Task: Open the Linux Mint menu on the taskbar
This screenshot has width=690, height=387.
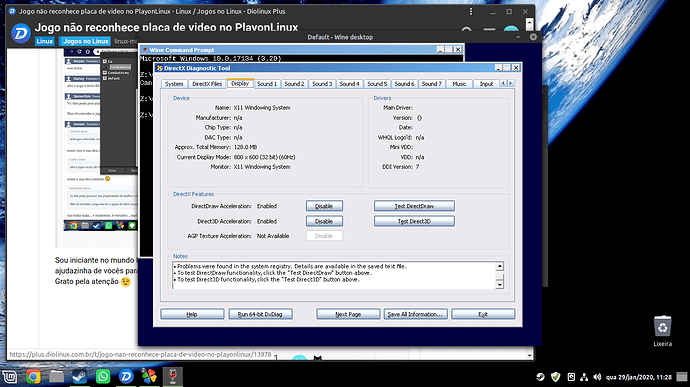Action: [10, 376]
